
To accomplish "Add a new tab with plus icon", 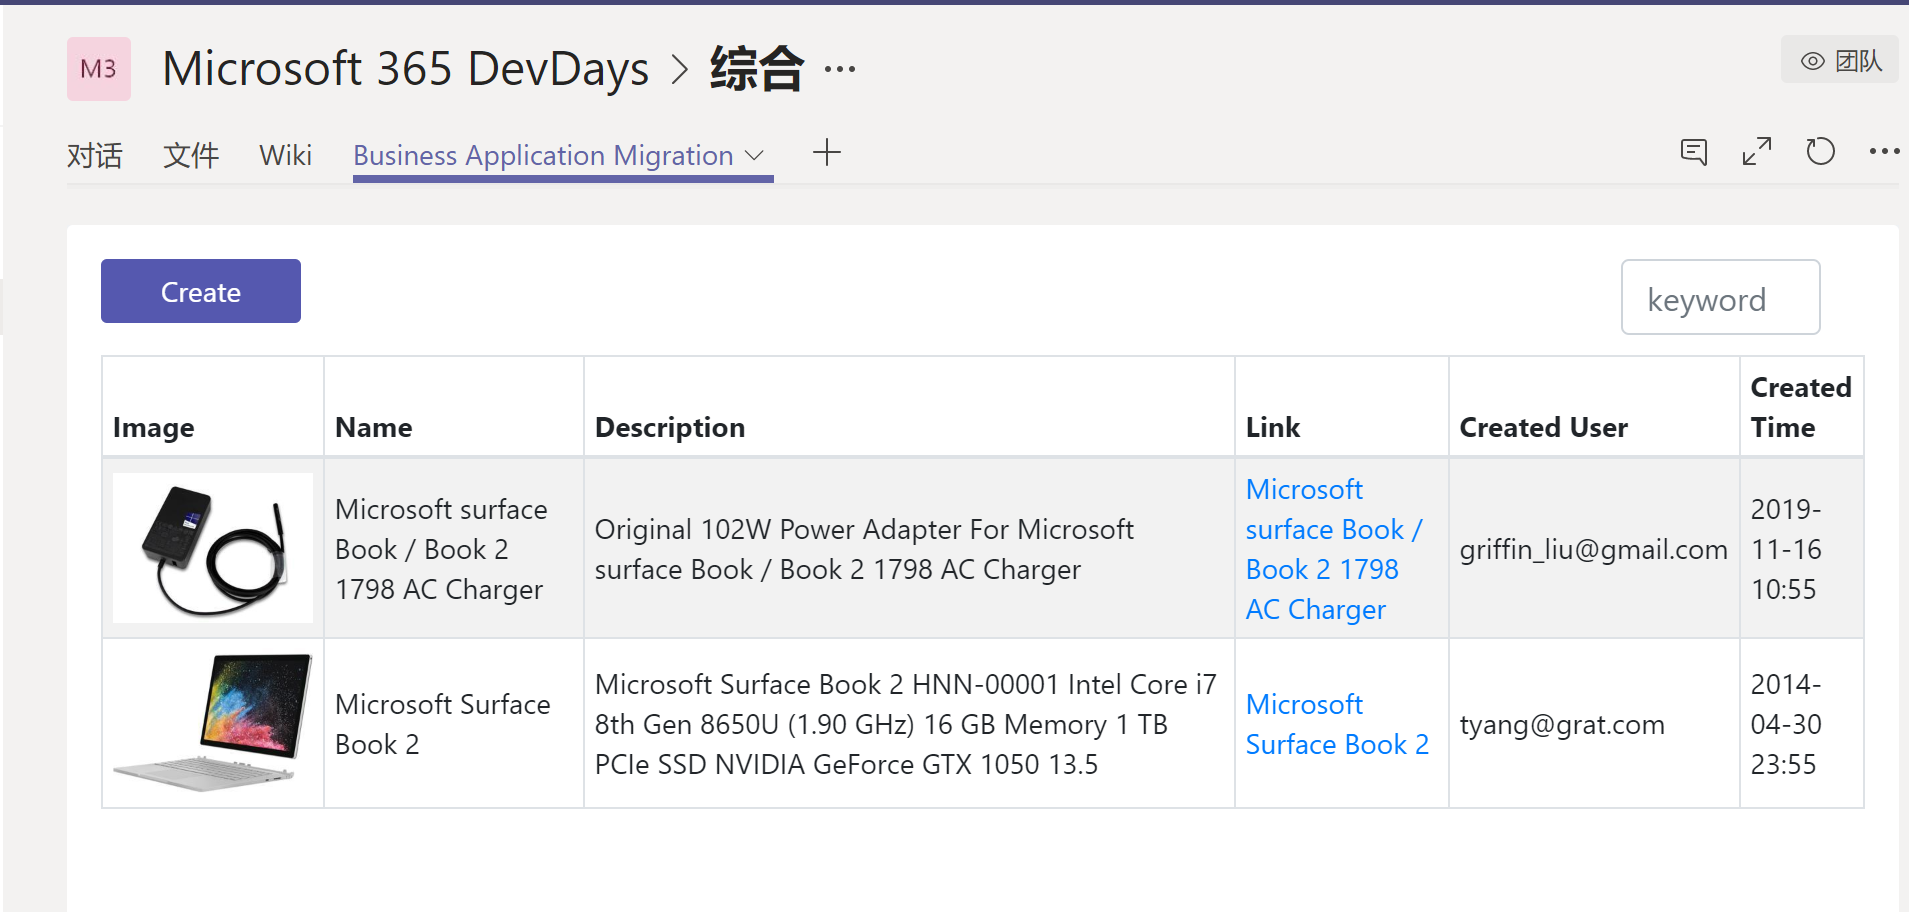I will click(827, 153).
